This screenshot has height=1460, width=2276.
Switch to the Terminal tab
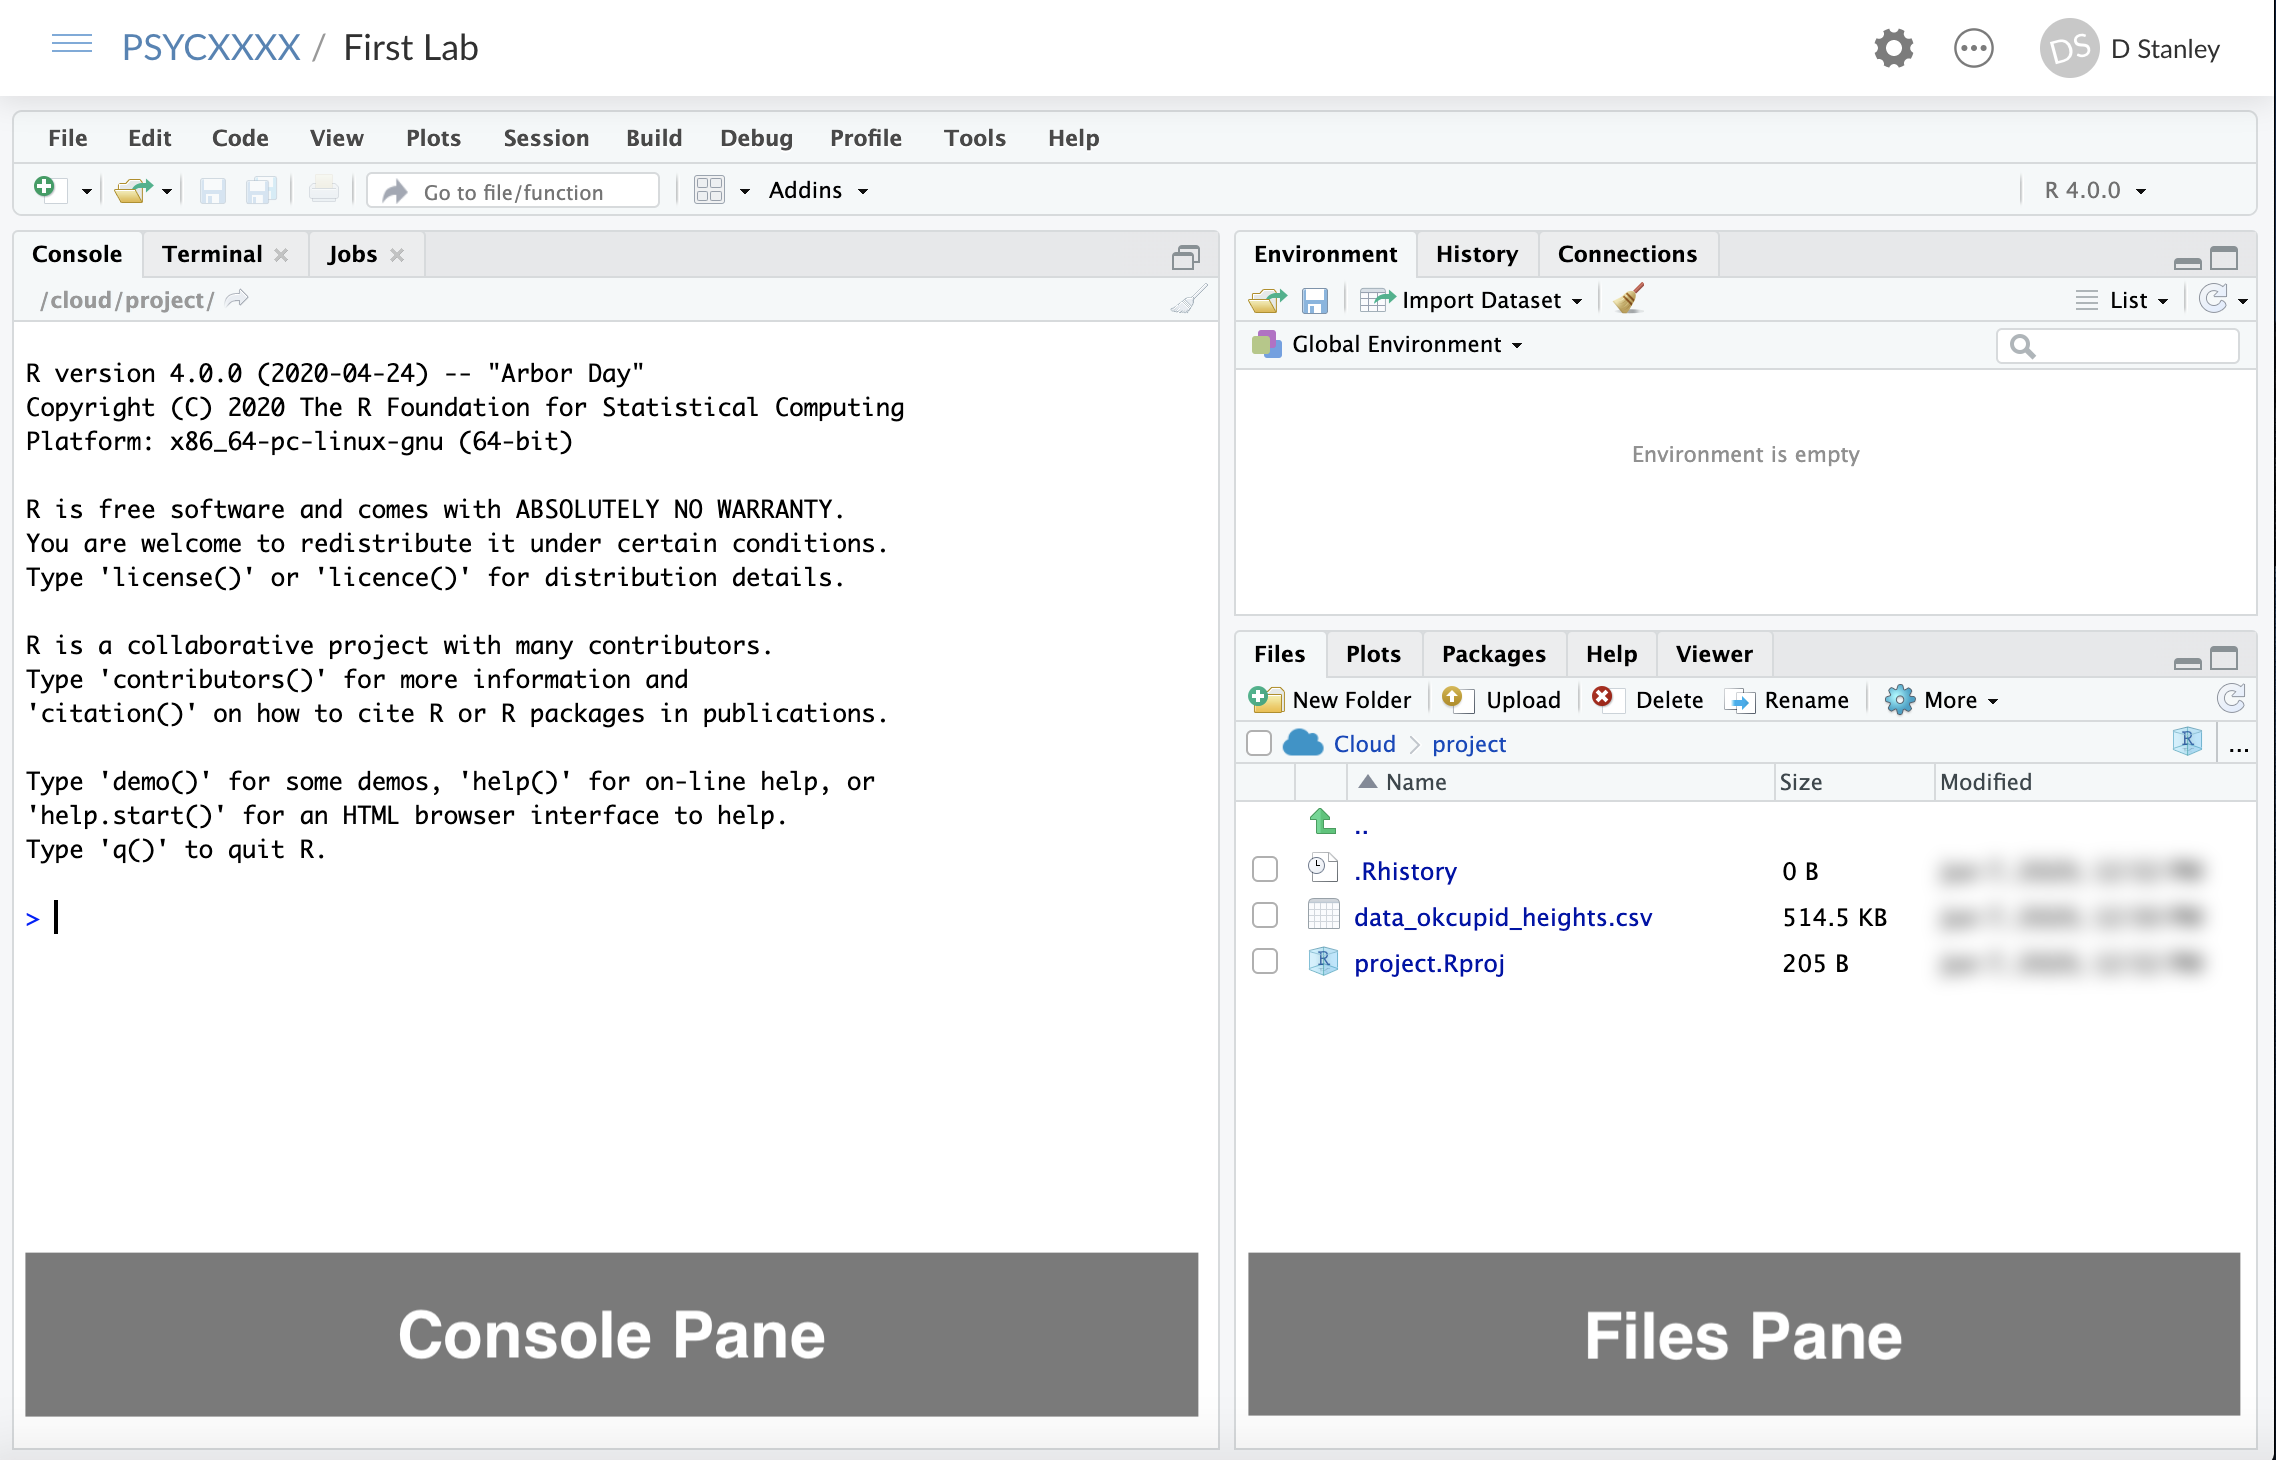(x=212, y=254)
